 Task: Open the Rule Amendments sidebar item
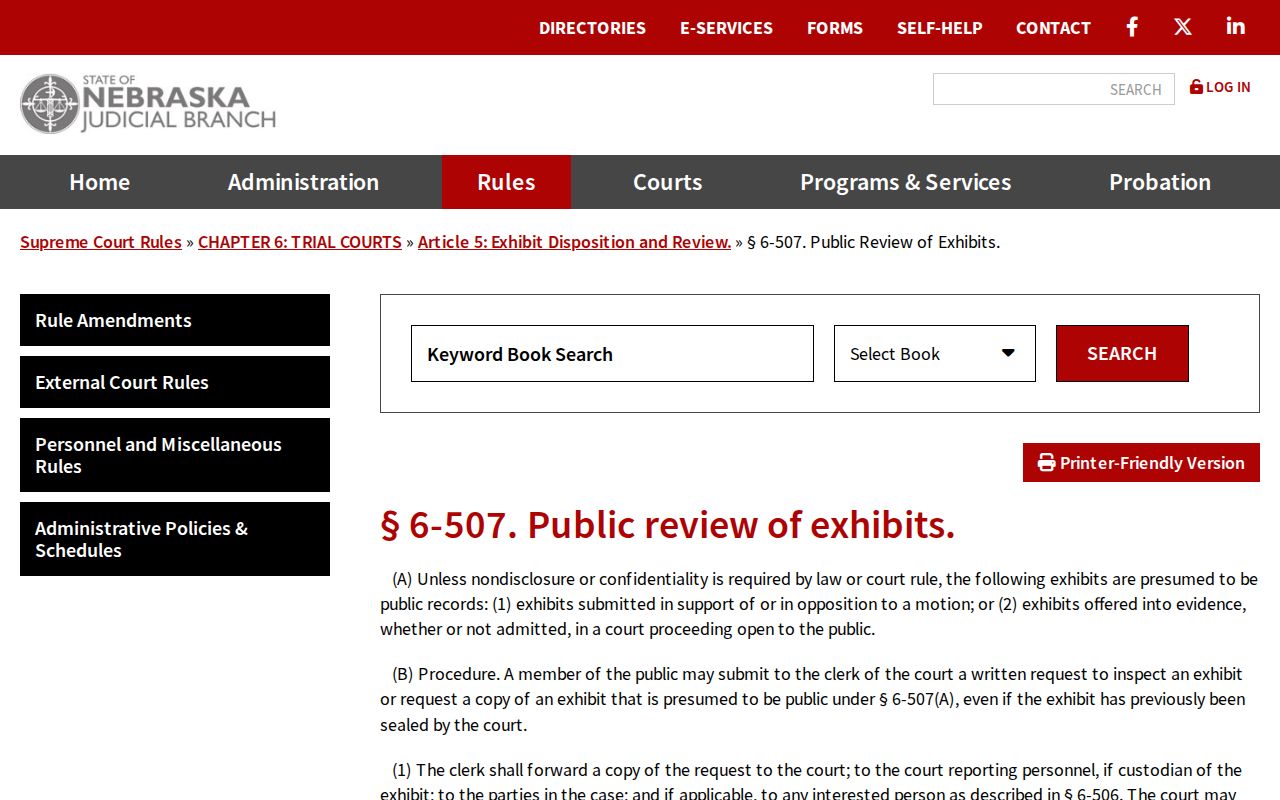pyautogui.click(x=175, y=320)
